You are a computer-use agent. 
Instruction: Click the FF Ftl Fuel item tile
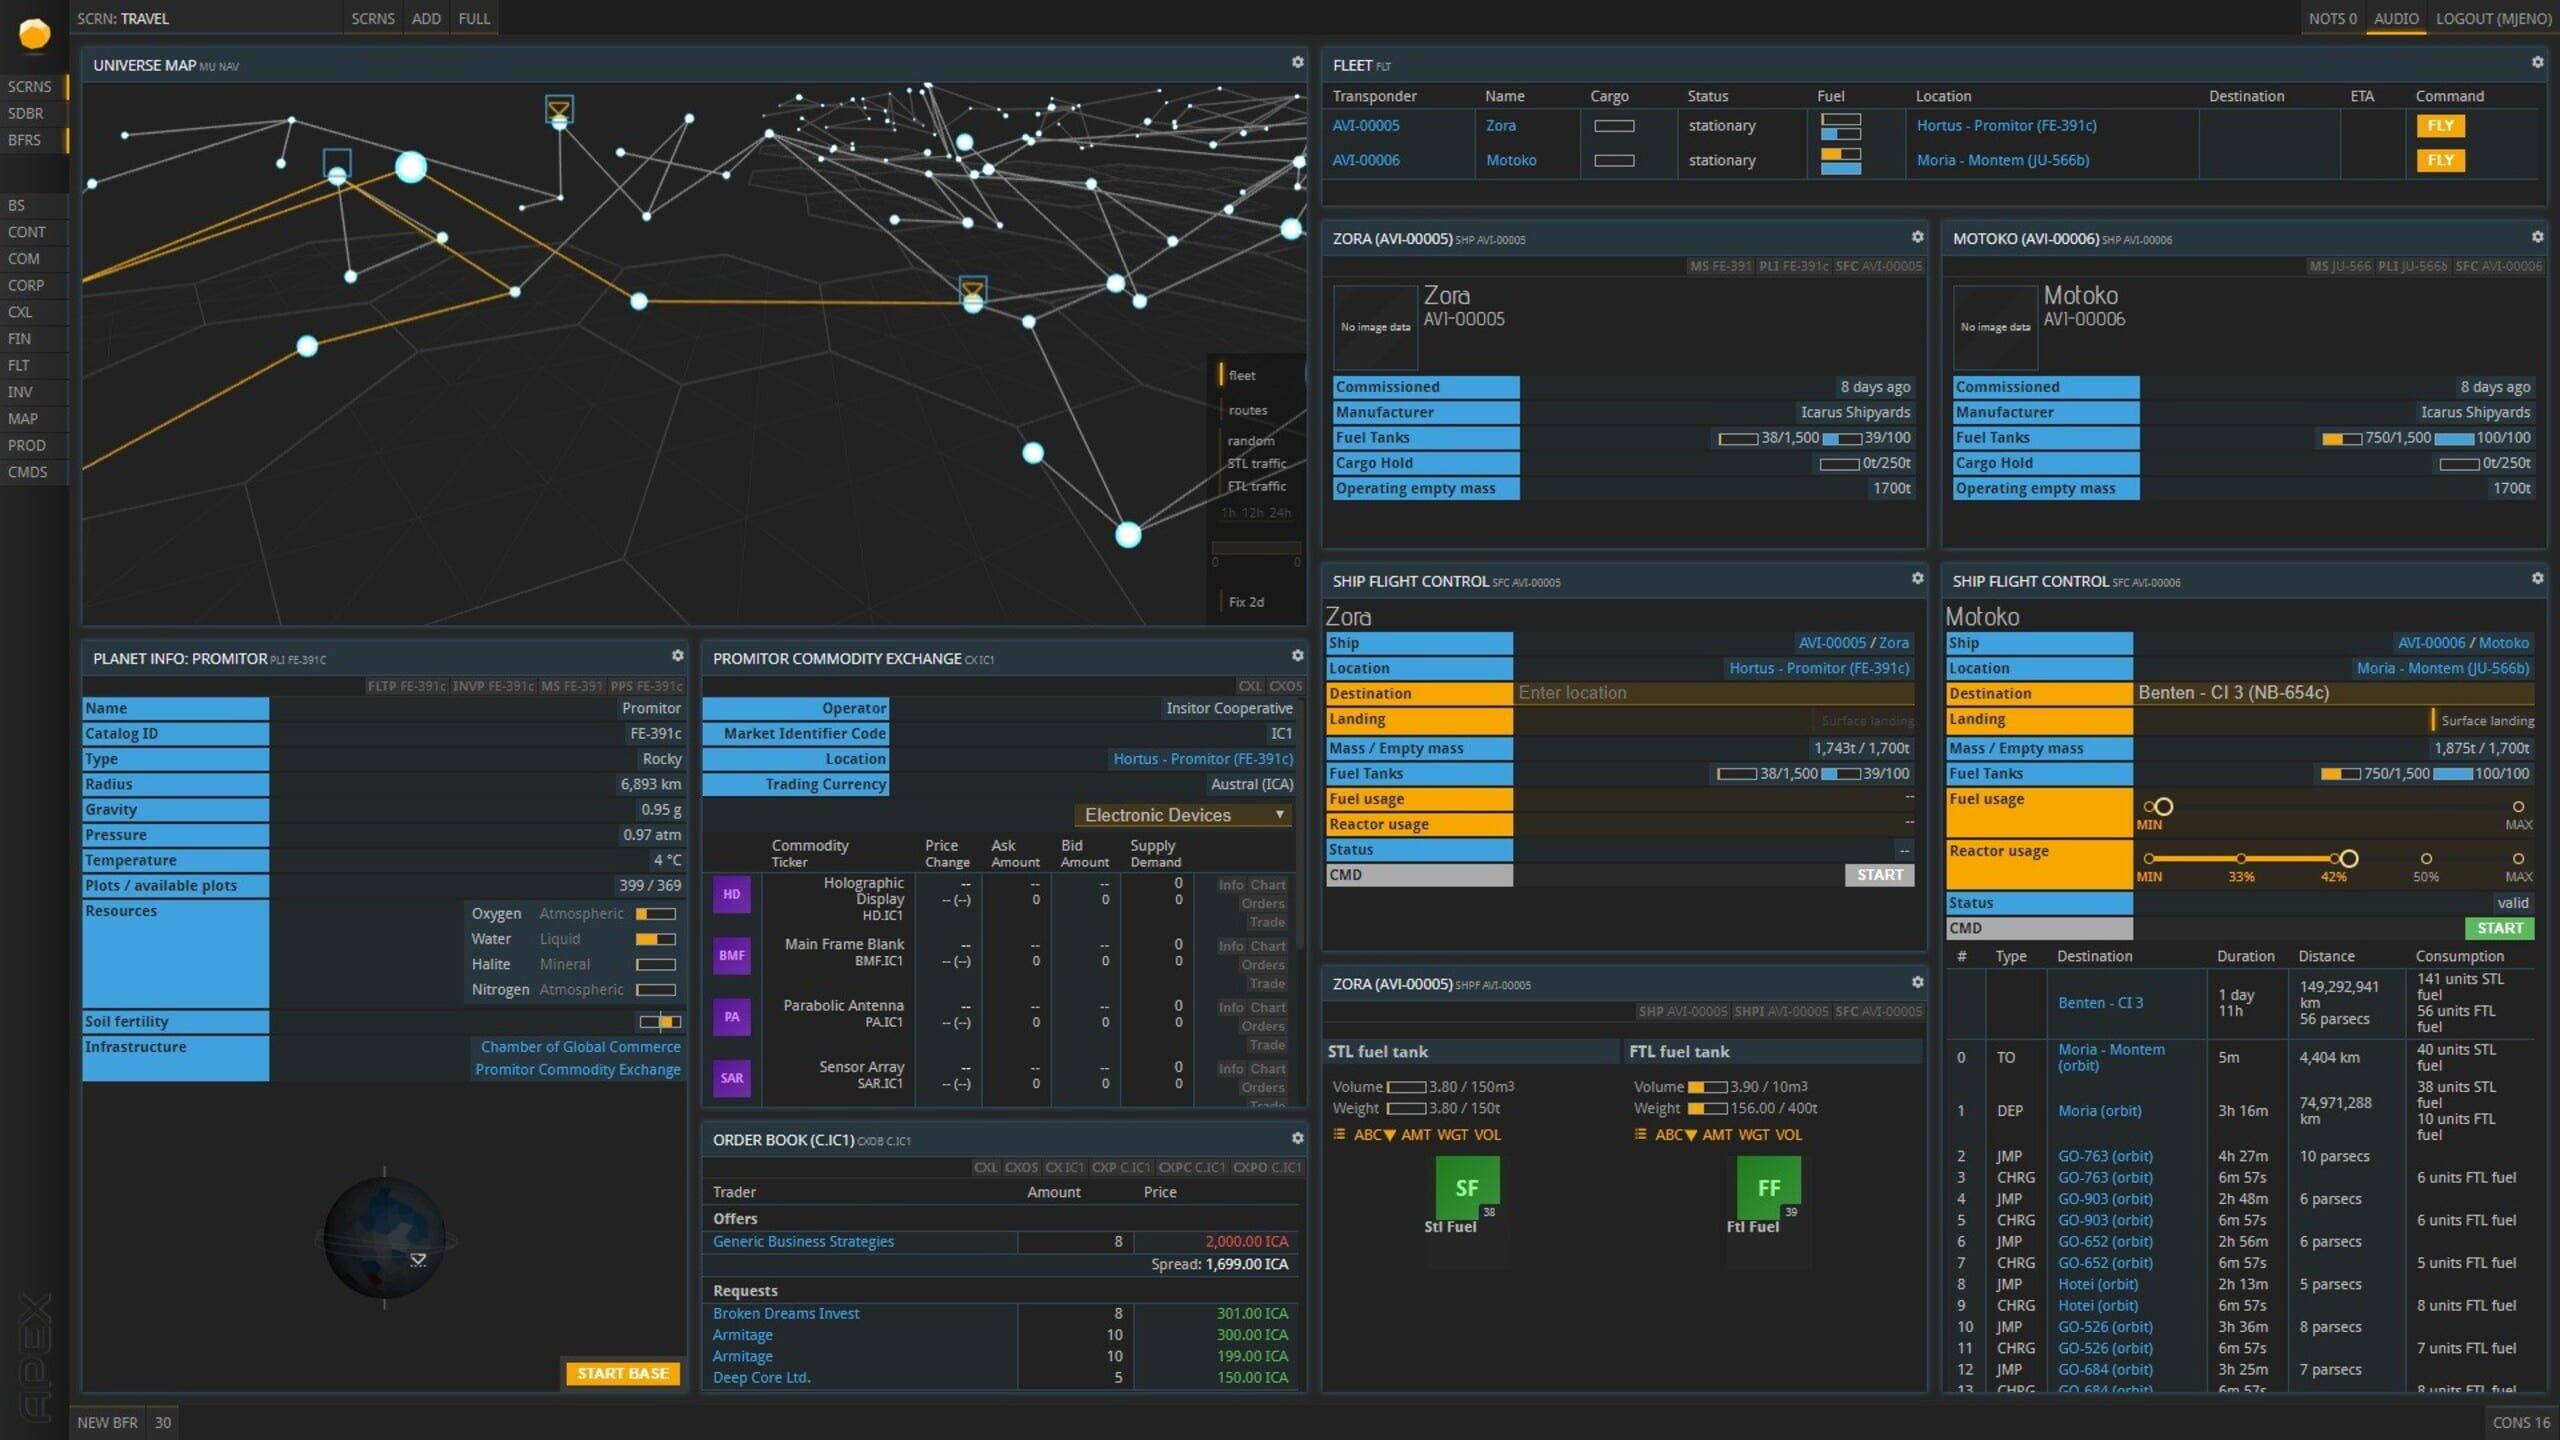1768,1187
